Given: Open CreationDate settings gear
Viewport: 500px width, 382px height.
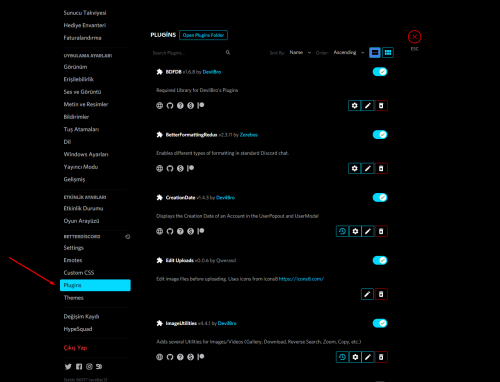Looking at the screenshot, I should (355, 231).
